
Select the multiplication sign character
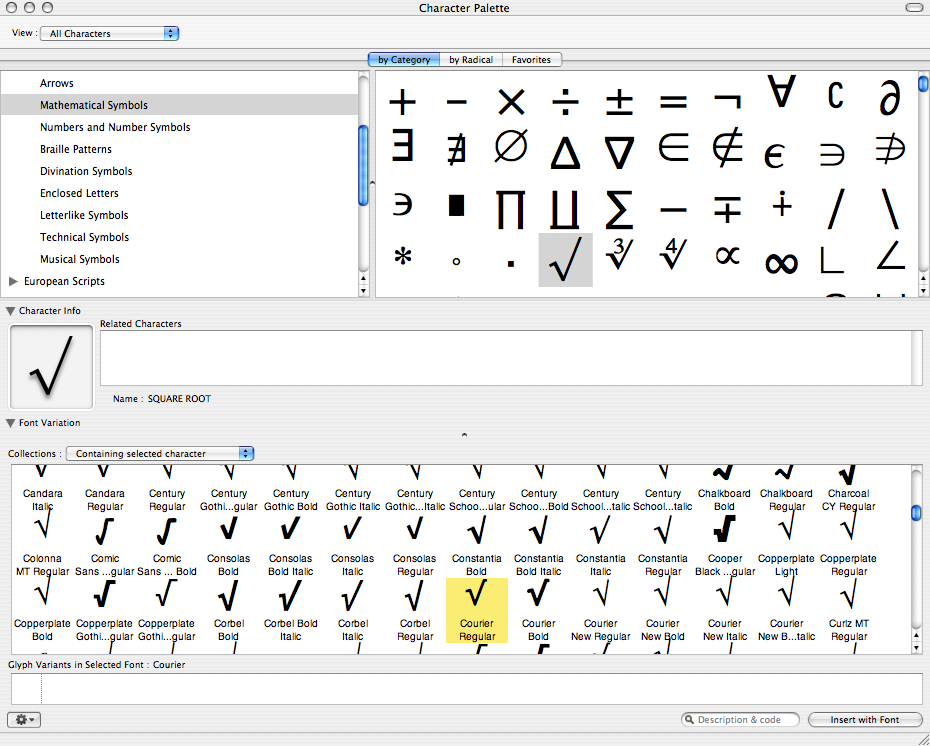point(511,102)
